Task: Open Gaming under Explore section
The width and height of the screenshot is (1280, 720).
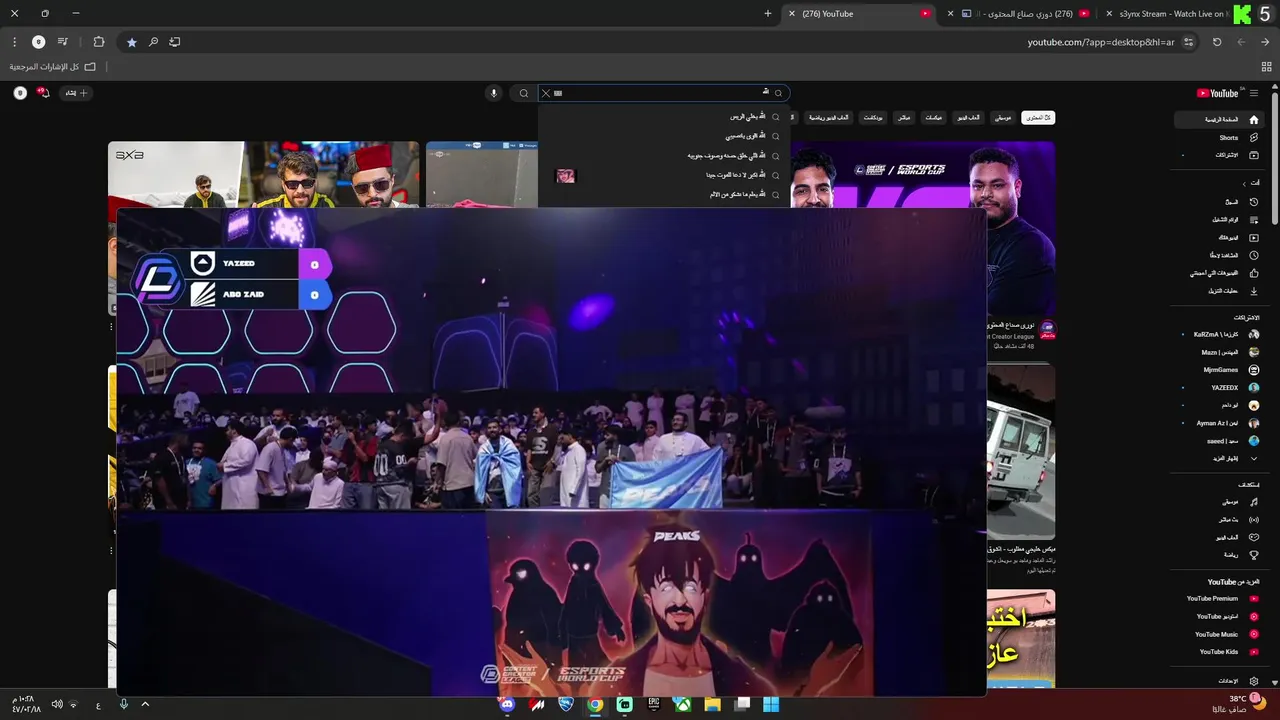Action: pos(1219,538)
